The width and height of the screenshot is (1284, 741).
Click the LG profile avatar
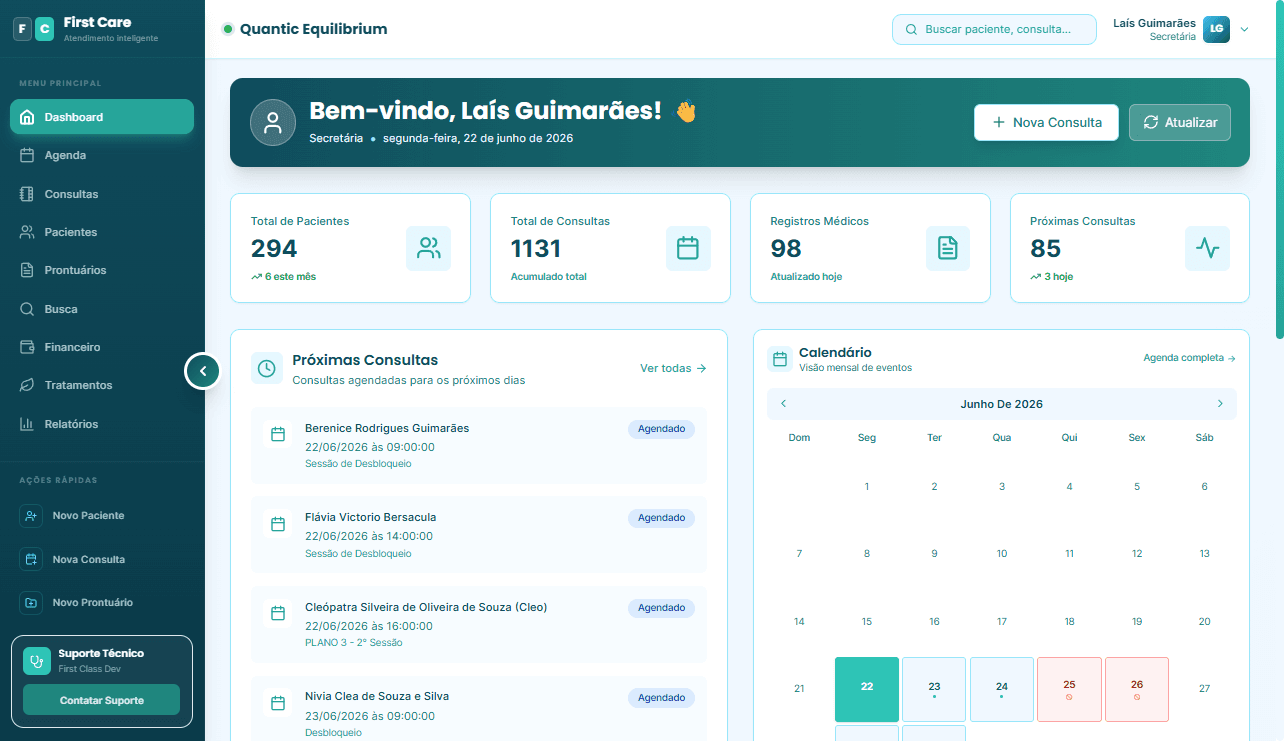pos(1216,29)
